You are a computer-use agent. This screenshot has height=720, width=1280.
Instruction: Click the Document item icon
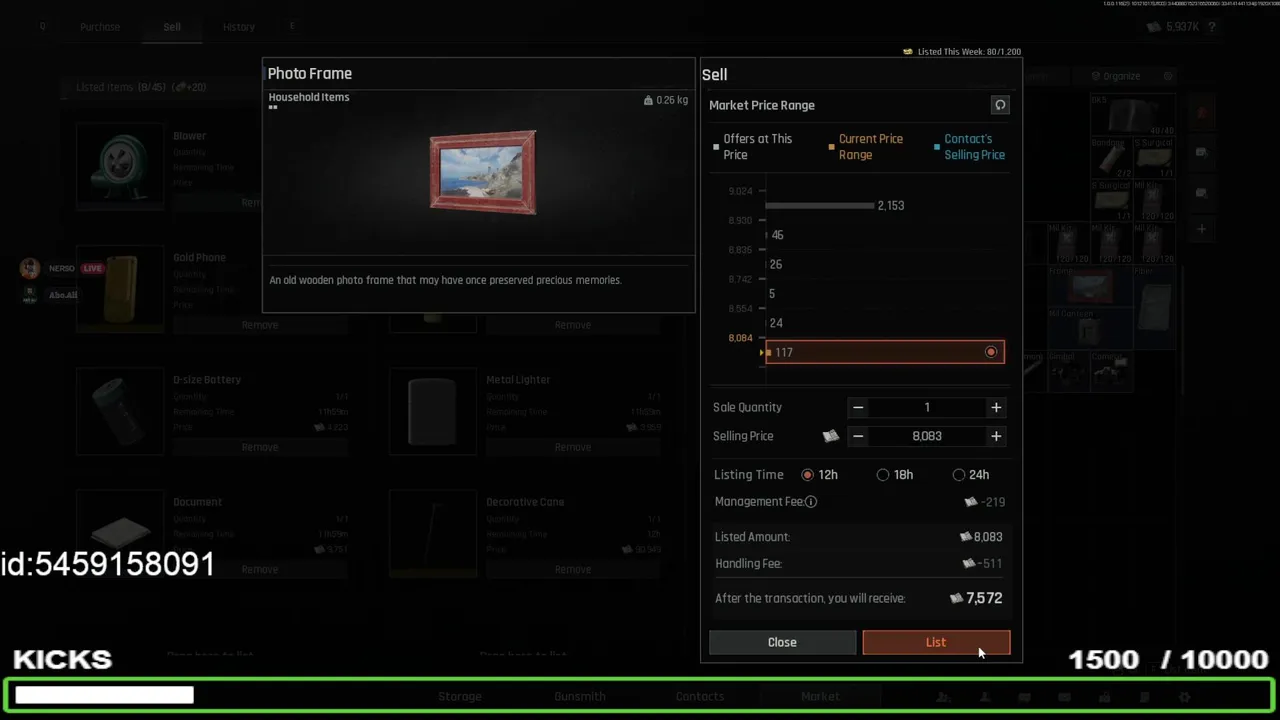[x=120, y=533]
